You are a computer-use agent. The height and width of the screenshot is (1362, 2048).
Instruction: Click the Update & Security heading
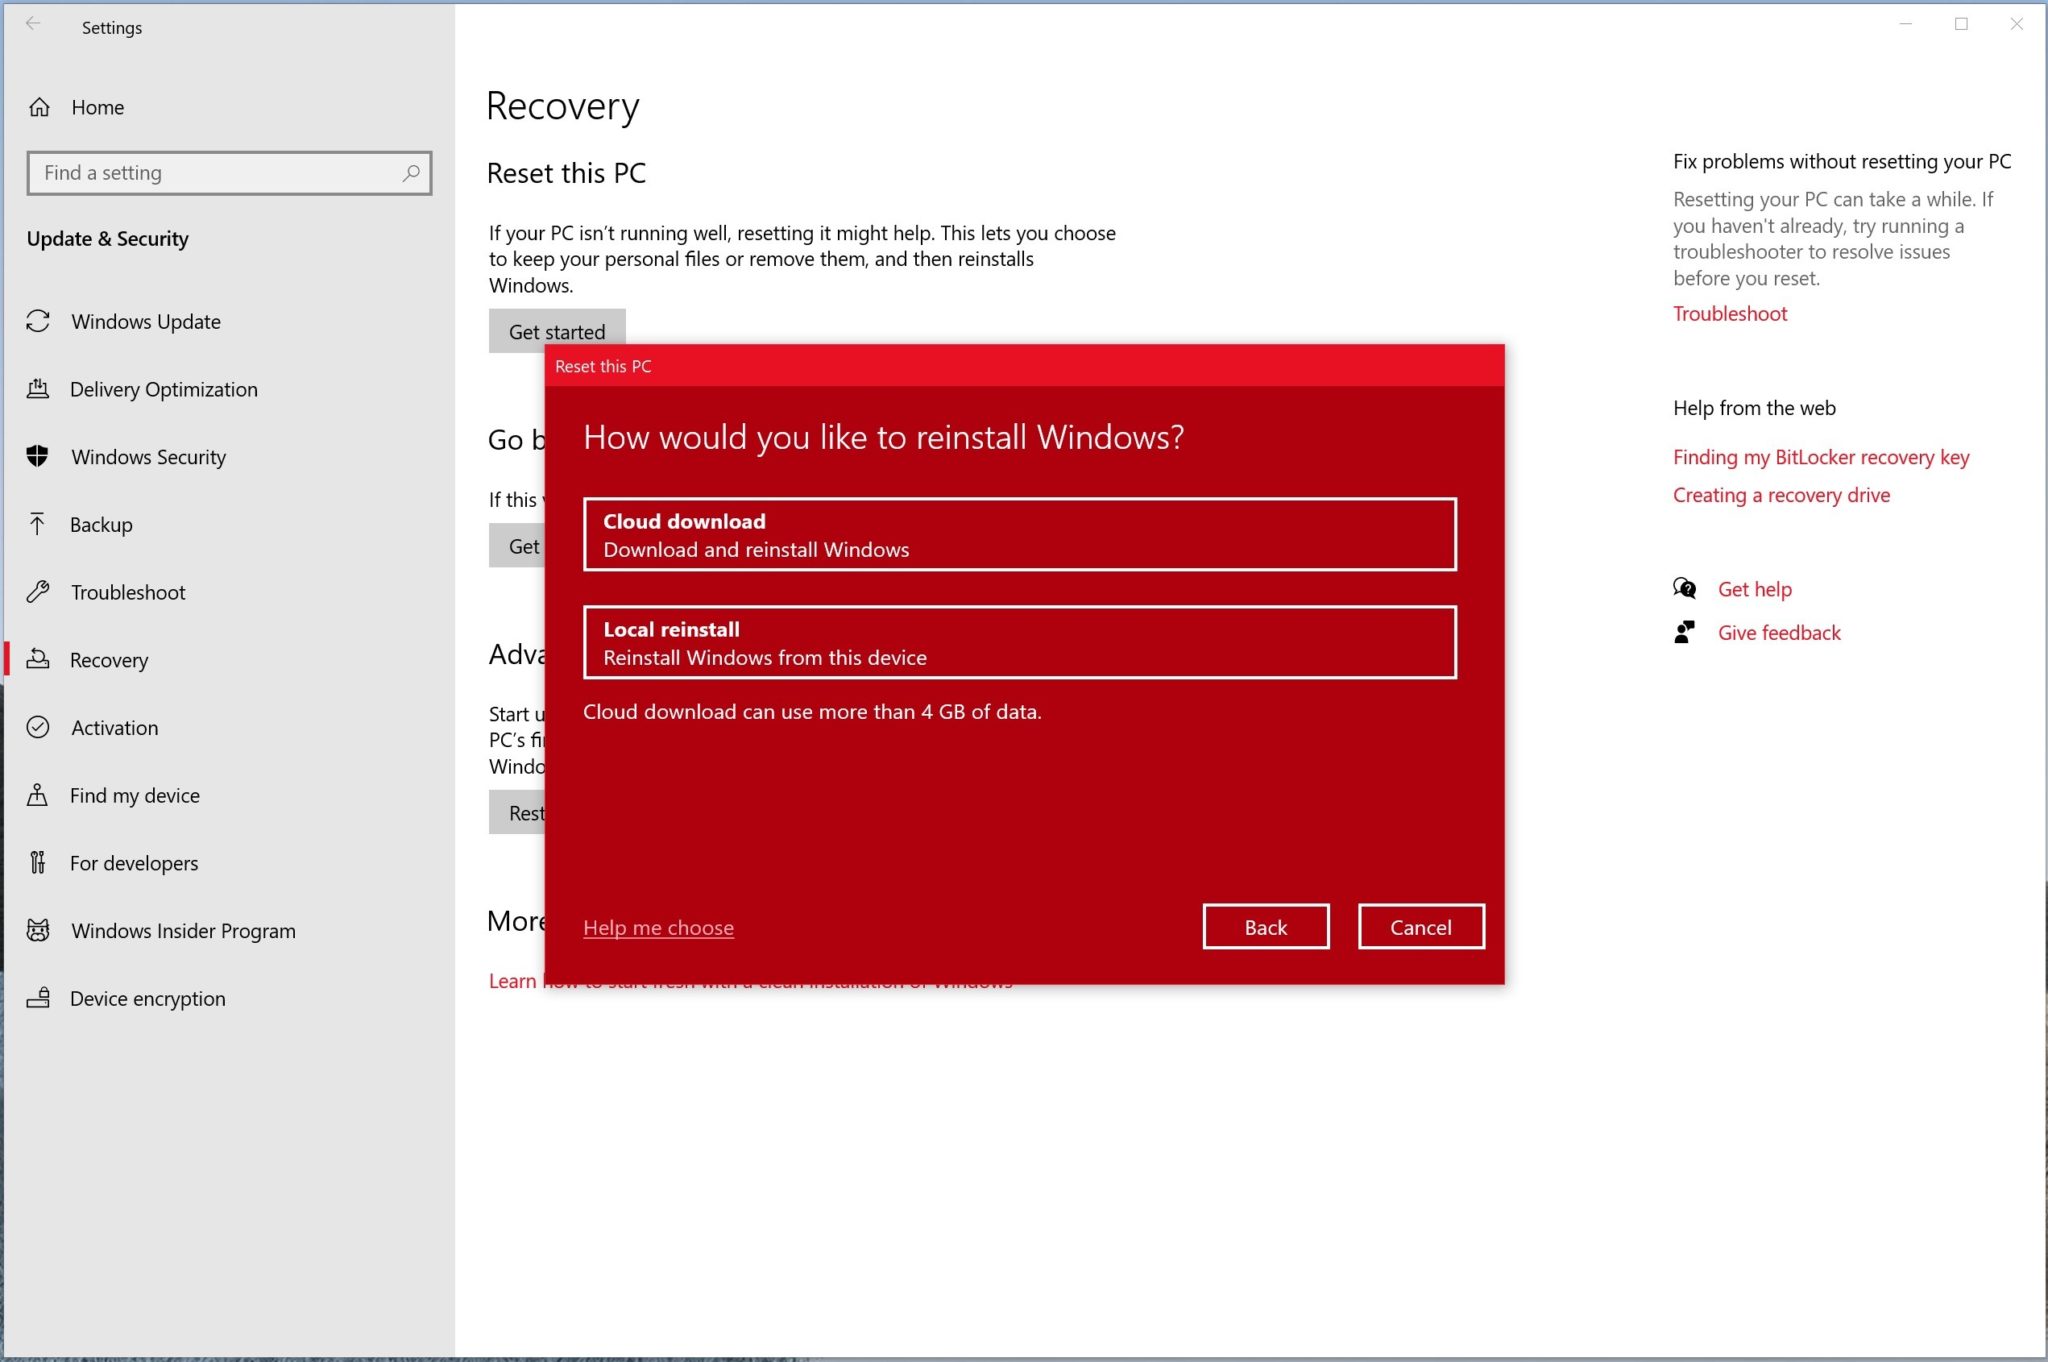pos(107,238)
